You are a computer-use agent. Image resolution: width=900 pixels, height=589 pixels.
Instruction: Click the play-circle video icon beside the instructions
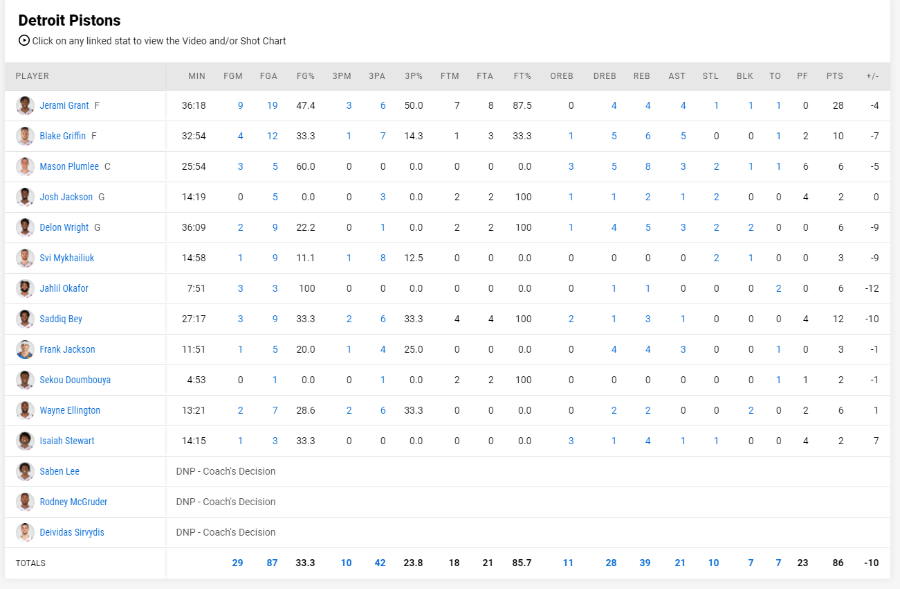[24, 41]
